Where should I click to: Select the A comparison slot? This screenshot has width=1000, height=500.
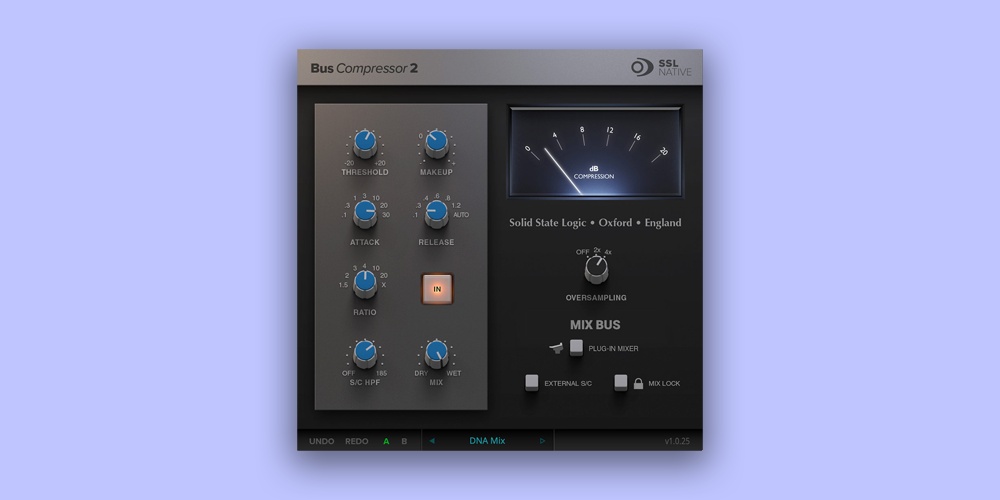(386, 441)
